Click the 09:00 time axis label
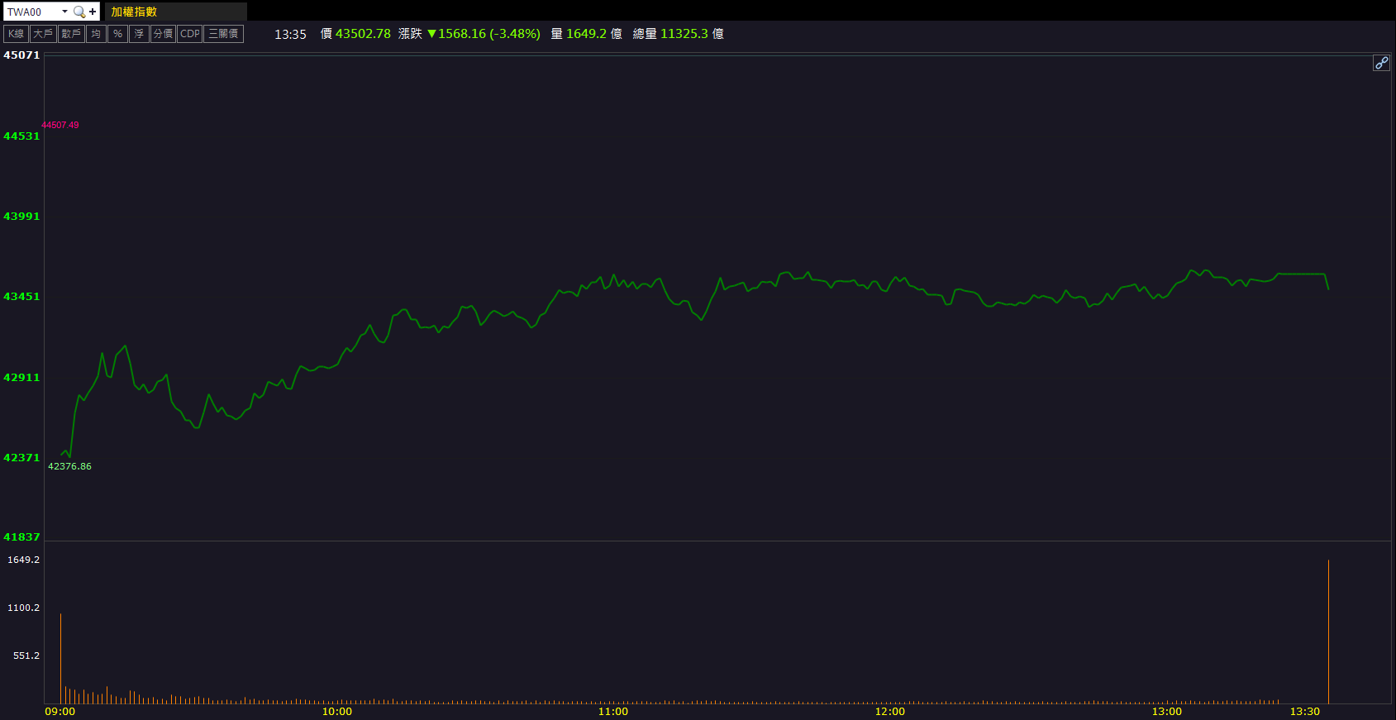Screen dimensions: 1396x720 [x=60, y=712]
